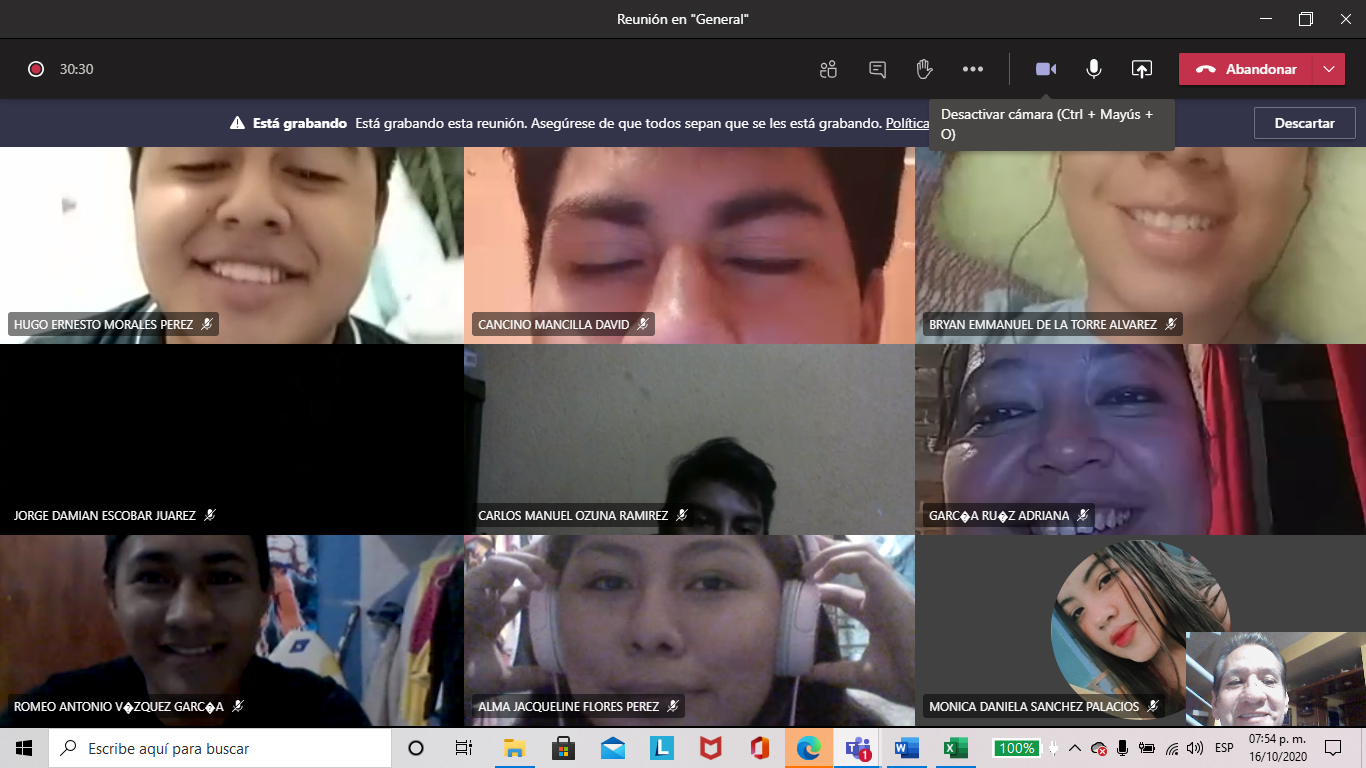
Task: Select Romeo Antonio Vázquez García tile
Action: tap(232, 631)
